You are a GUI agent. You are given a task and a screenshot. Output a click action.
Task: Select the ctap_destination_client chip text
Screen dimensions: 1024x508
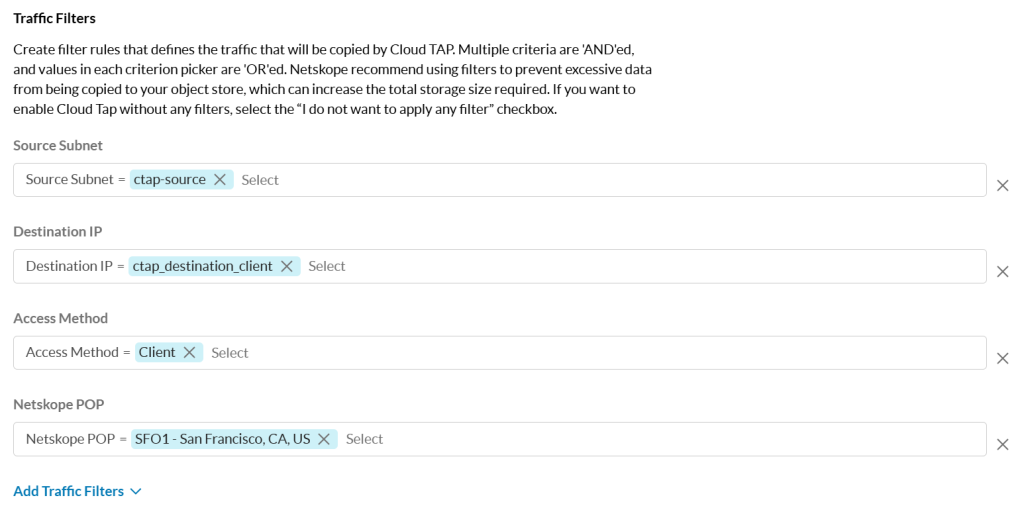[x=202, y=266]
